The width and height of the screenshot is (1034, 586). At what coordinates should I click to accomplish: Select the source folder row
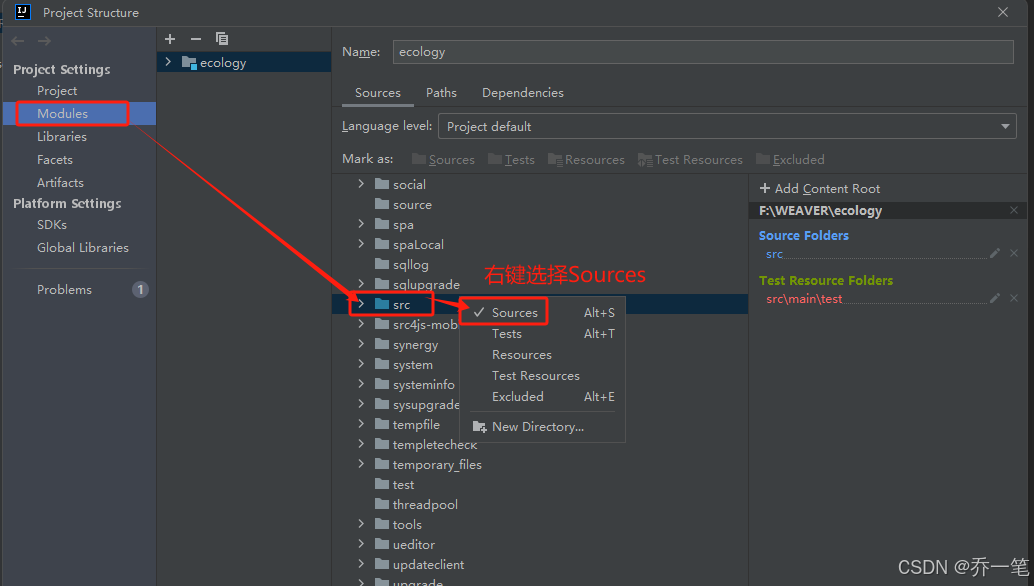540,204
